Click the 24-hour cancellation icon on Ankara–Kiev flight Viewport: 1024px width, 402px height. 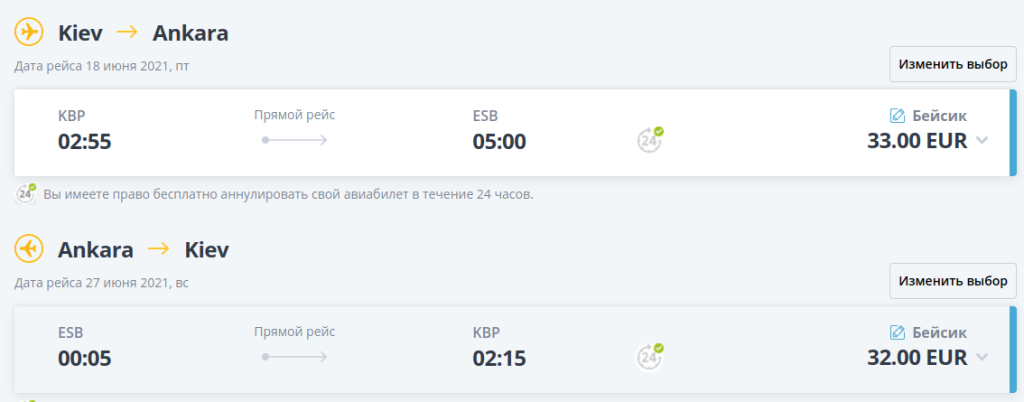[650, 356]
